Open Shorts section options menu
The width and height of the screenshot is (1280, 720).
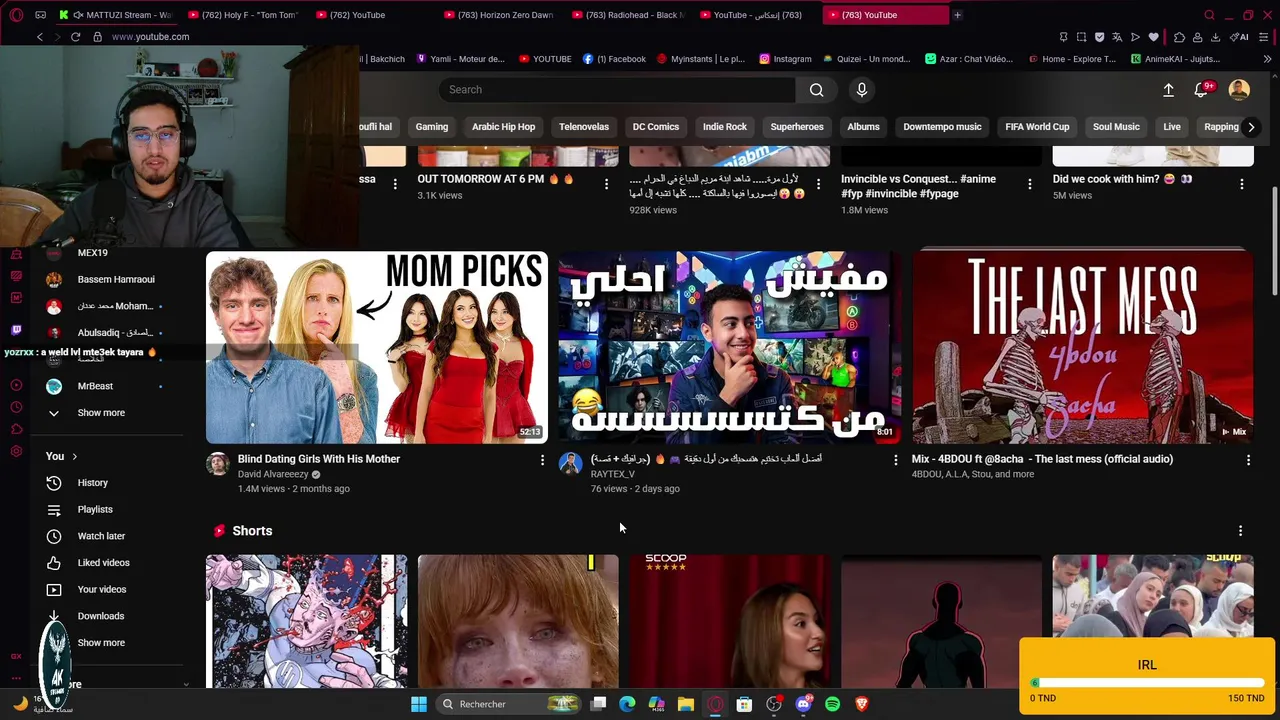[x=1240, y=531]
